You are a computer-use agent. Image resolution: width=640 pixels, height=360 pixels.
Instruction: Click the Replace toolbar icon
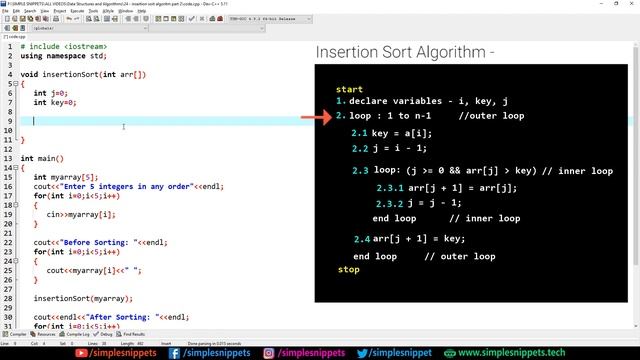[x=96, y=19]
